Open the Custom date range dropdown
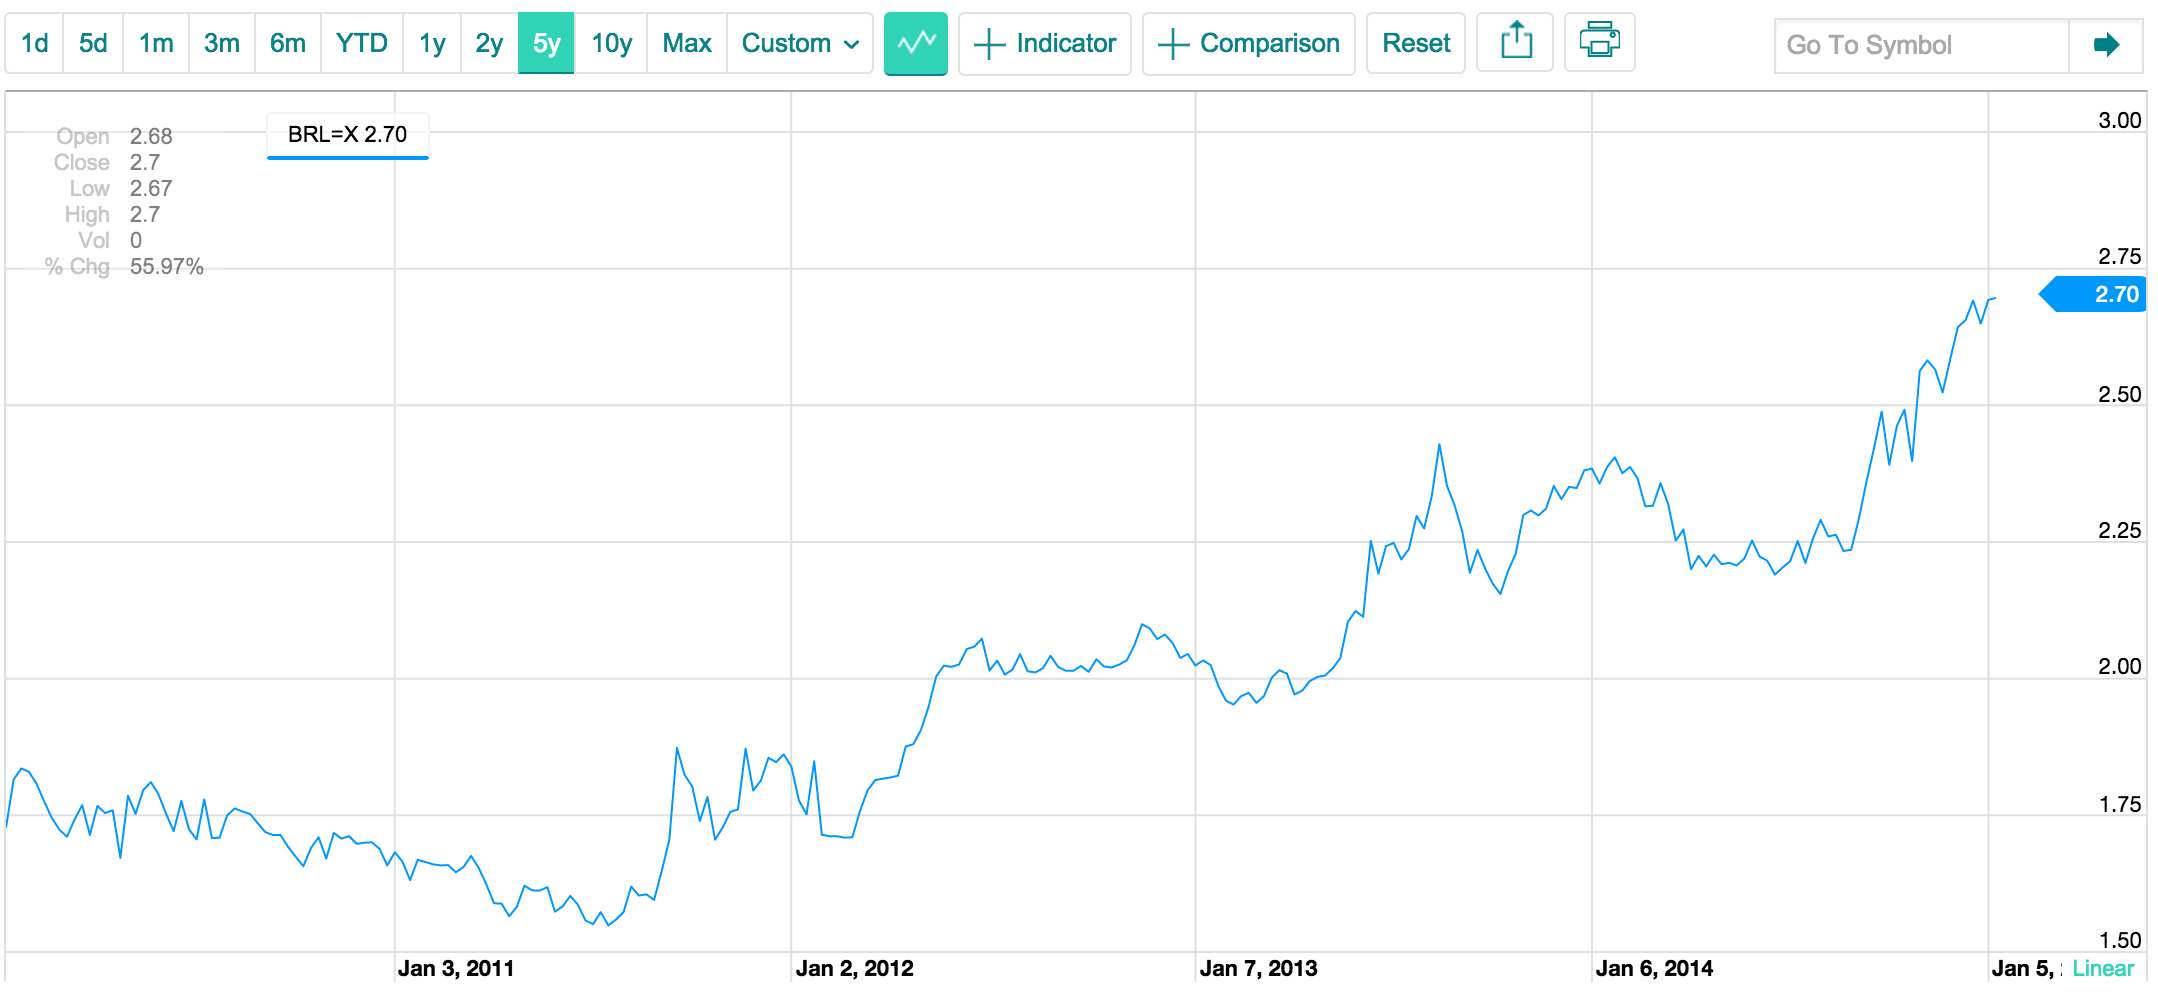This screenshot has width=2158, height=994. tap(799, 43)
